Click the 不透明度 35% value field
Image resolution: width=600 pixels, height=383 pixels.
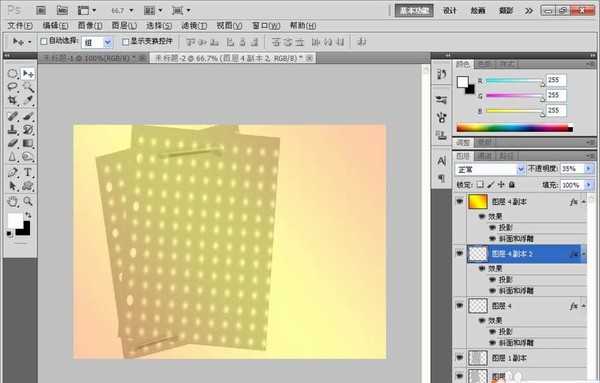(572, 168)
